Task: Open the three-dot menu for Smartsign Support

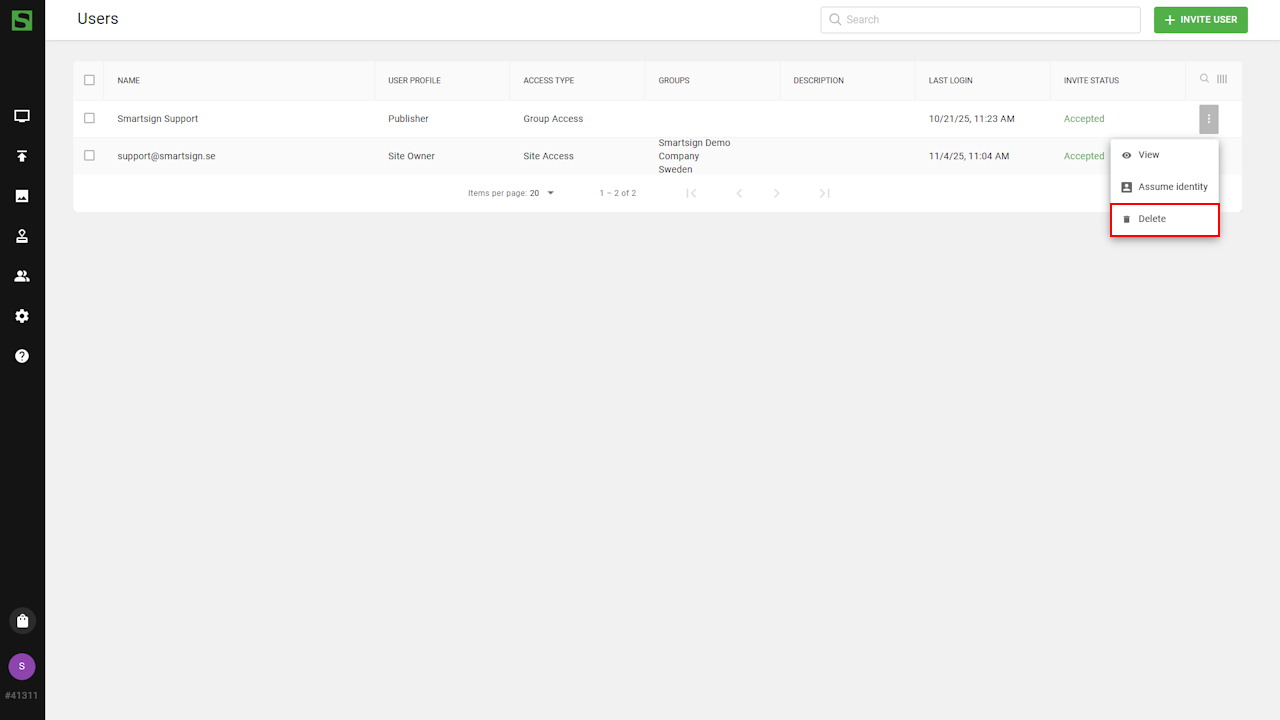Action: (x=1209, y=119)
